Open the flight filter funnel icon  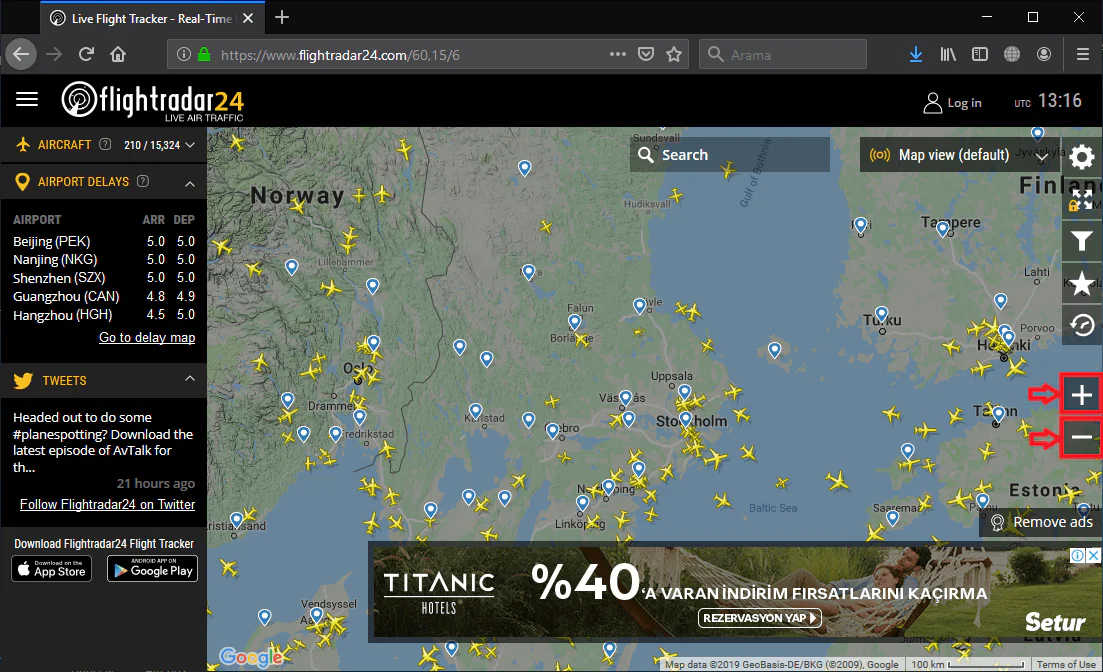point(1081,241)
